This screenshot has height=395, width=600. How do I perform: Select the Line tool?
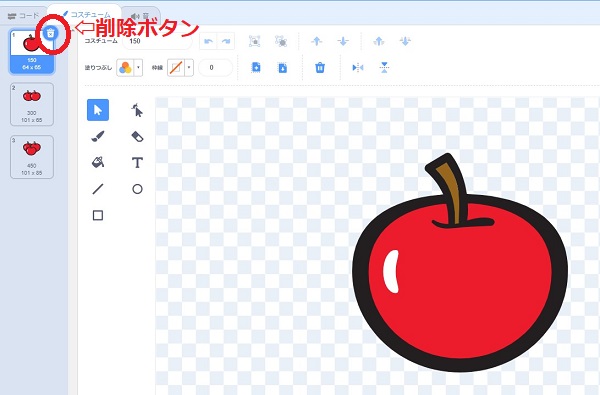coord(98,189)
